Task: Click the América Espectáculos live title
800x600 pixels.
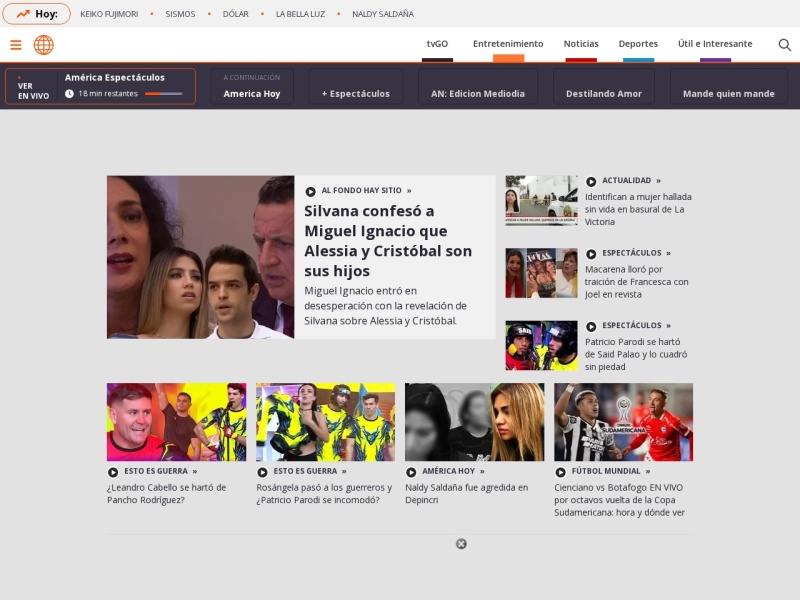Action: point(115,78)
